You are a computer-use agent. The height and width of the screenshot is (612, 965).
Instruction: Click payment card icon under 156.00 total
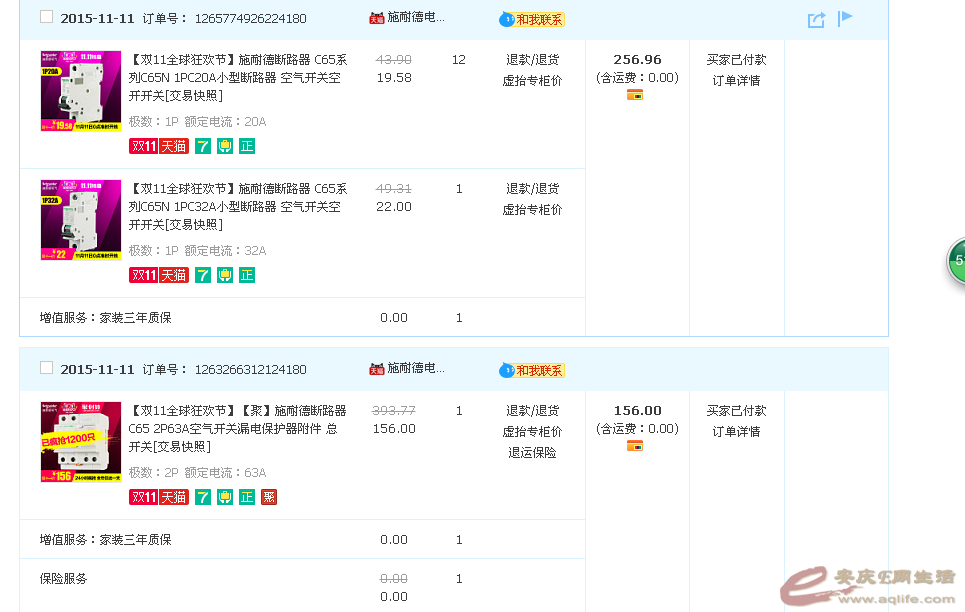(635, 446)
